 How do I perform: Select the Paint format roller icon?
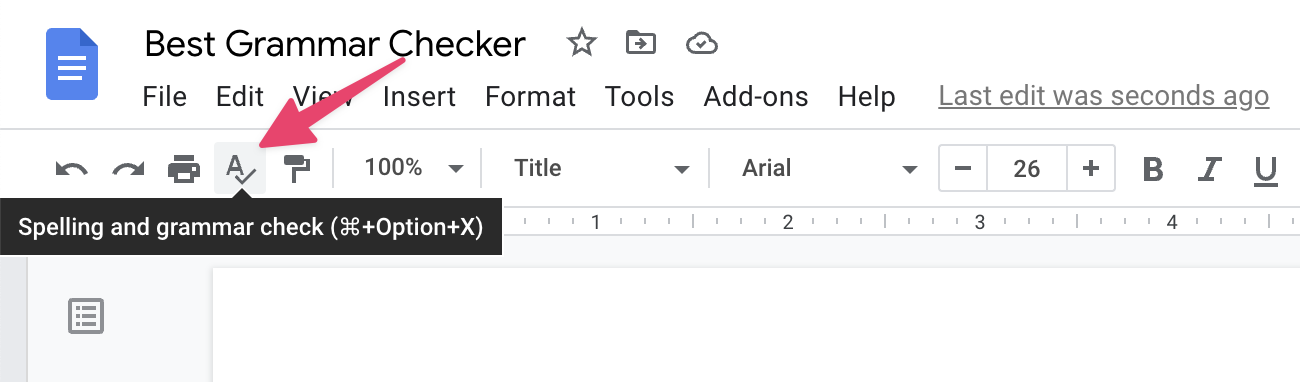coord(296,169)
